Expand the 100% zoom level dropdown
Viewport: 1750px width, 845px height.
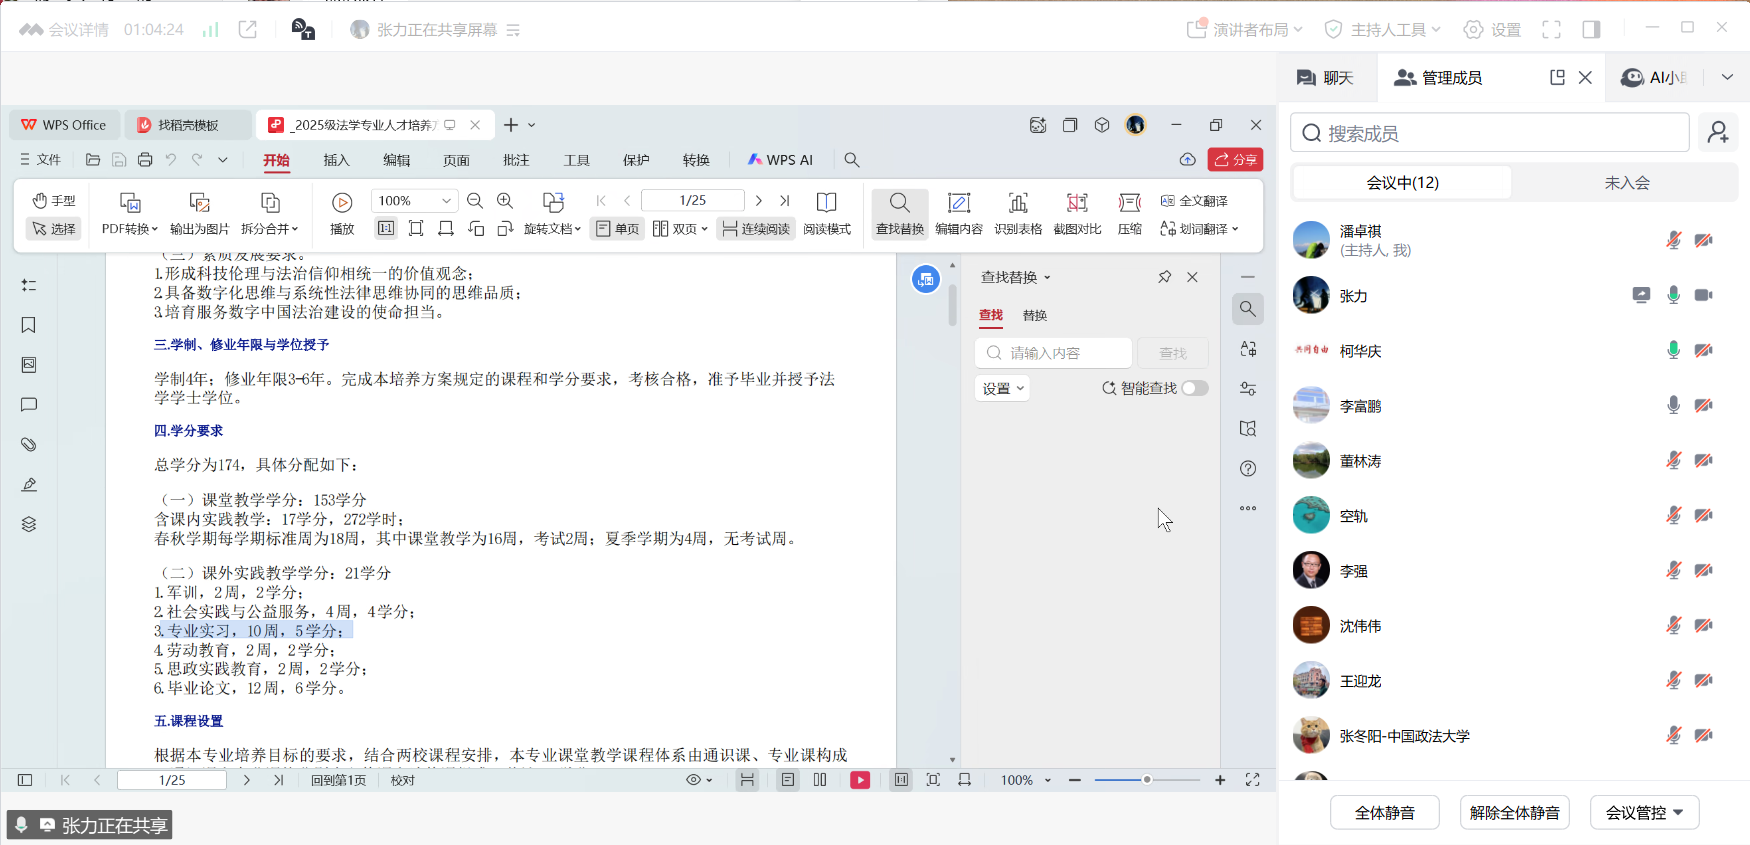tap(446, 201)
